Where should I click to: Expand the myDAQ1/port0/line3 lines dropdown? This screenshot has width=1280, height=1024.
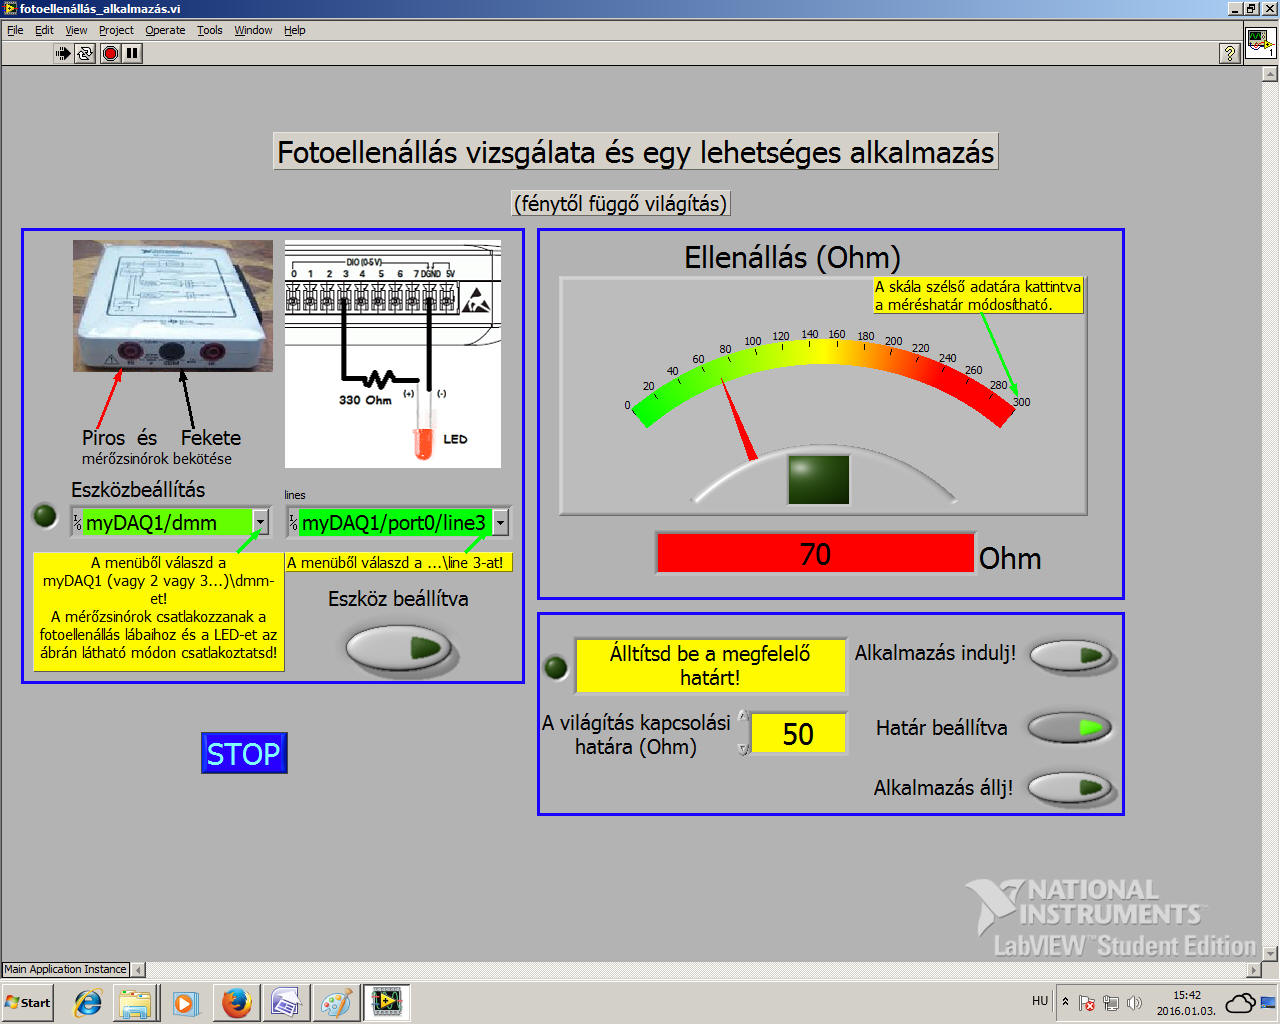[x=500, y=522]
